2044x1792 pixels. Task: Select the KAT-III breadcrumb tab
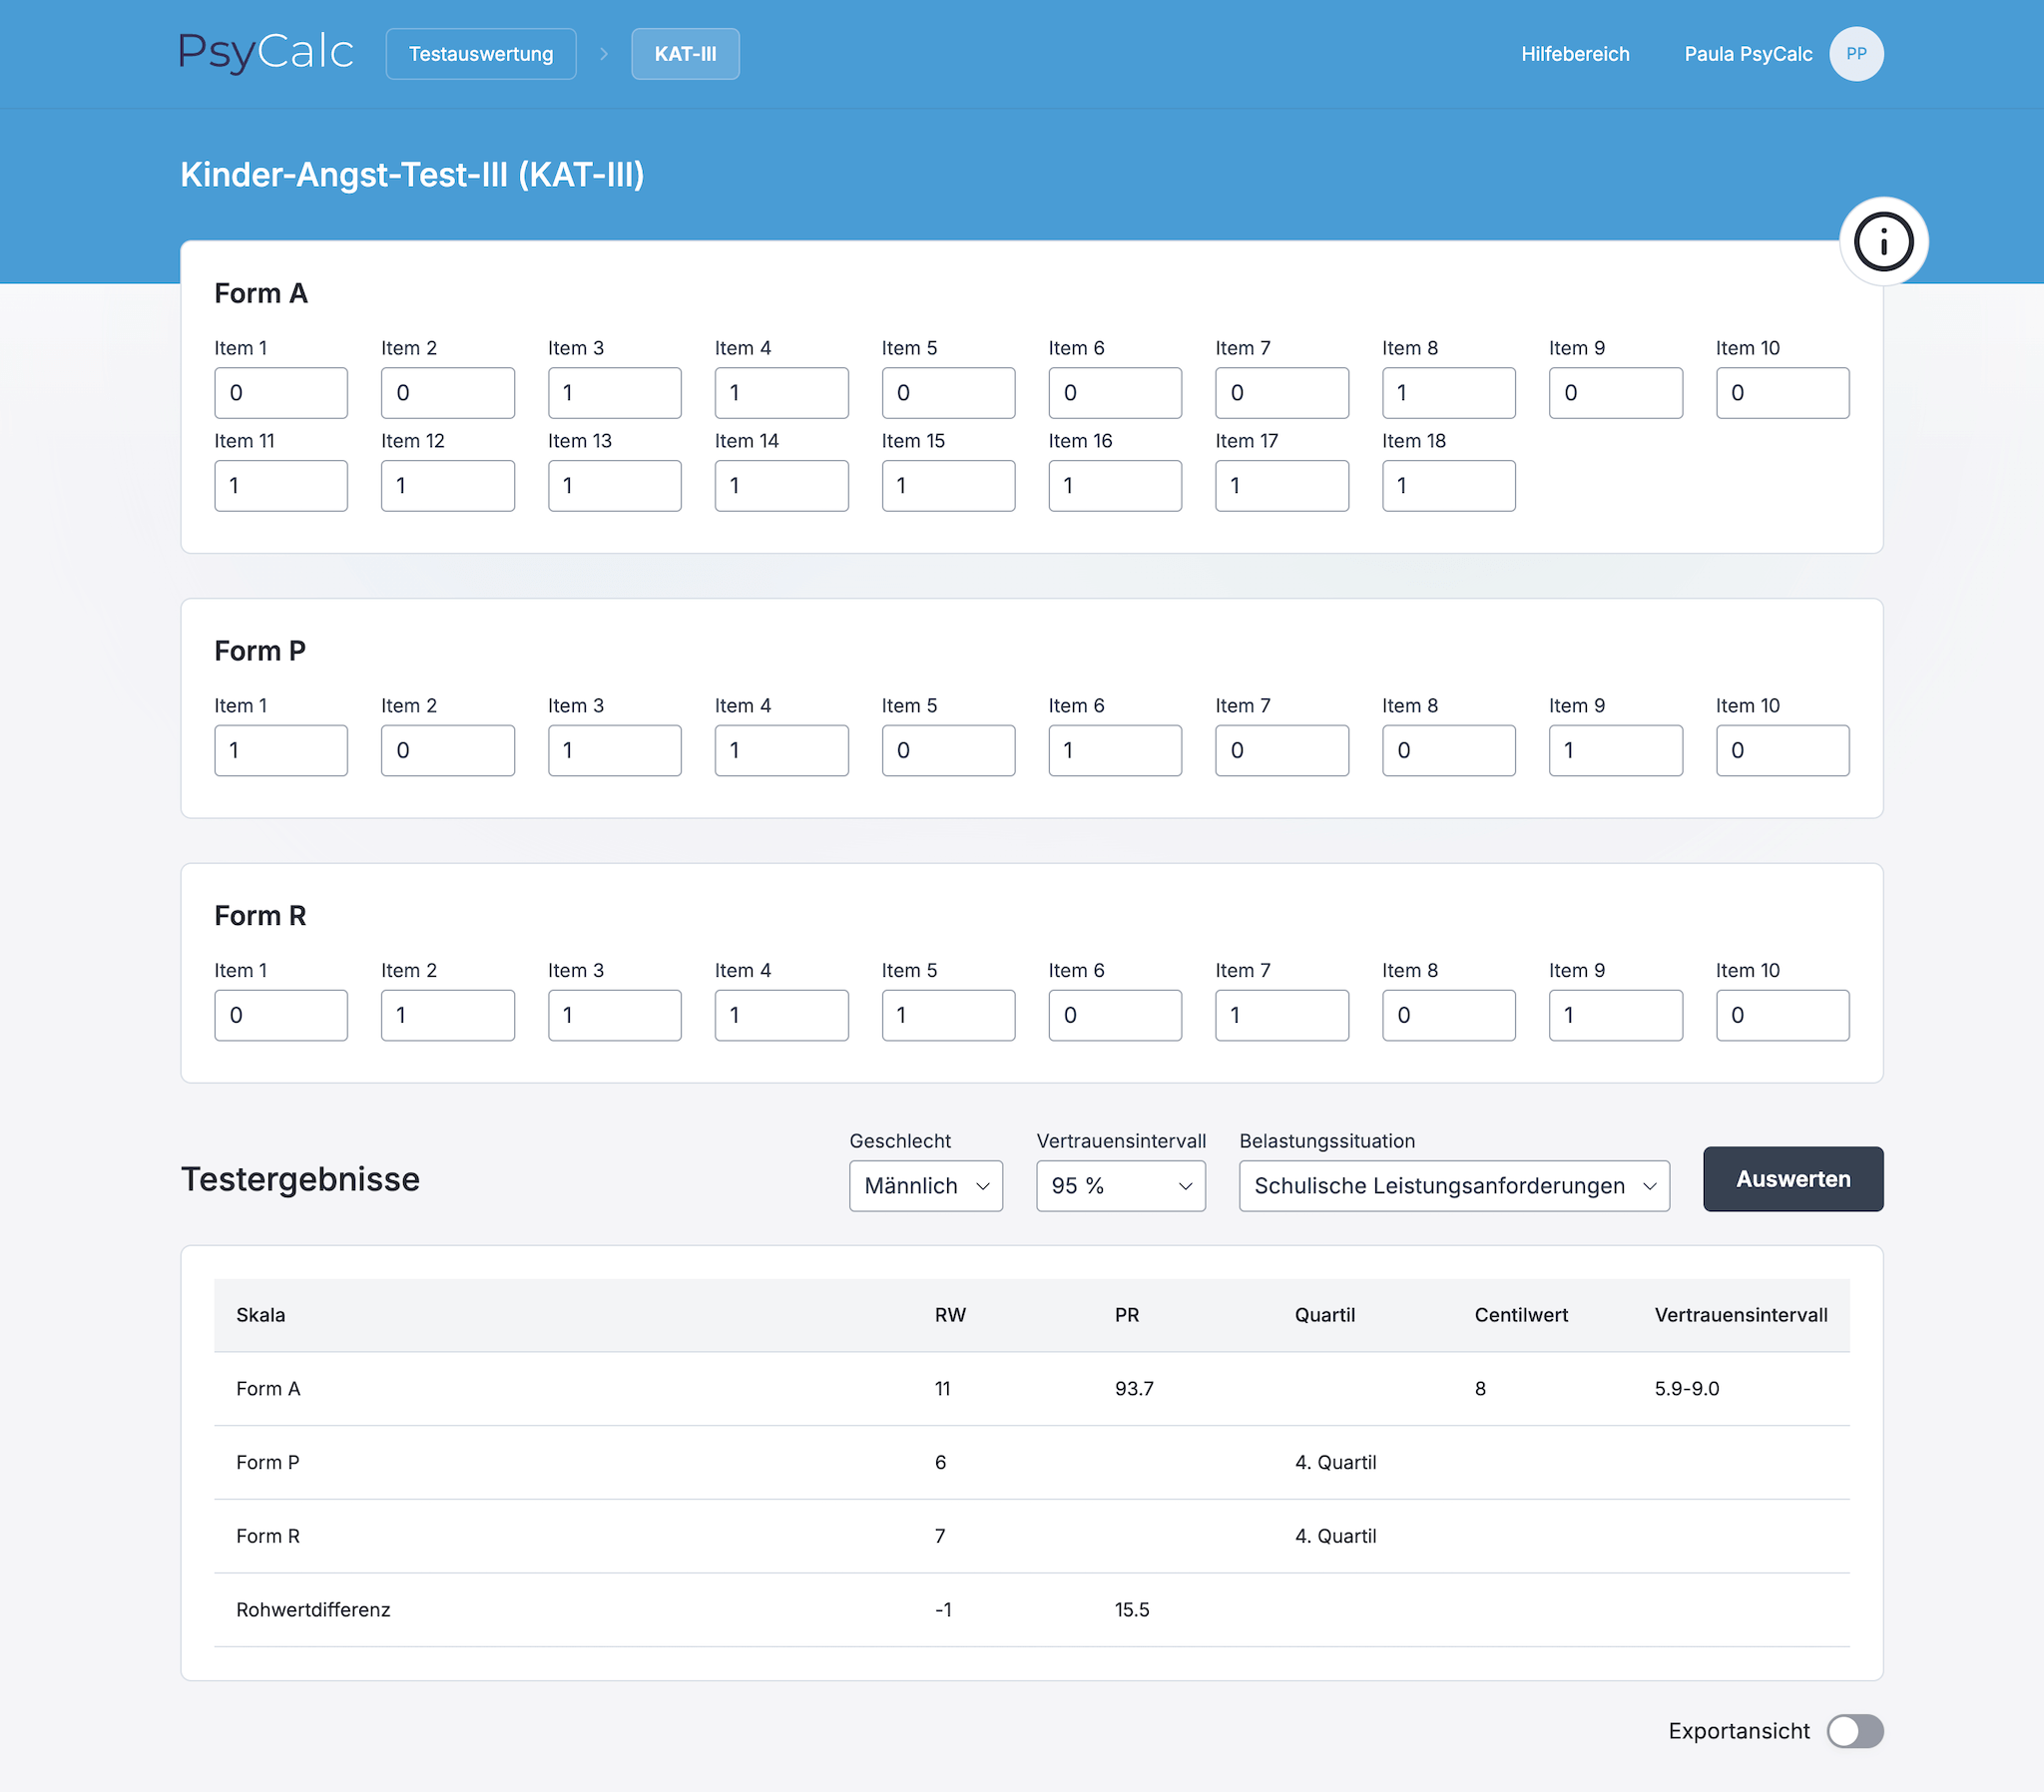685,54
